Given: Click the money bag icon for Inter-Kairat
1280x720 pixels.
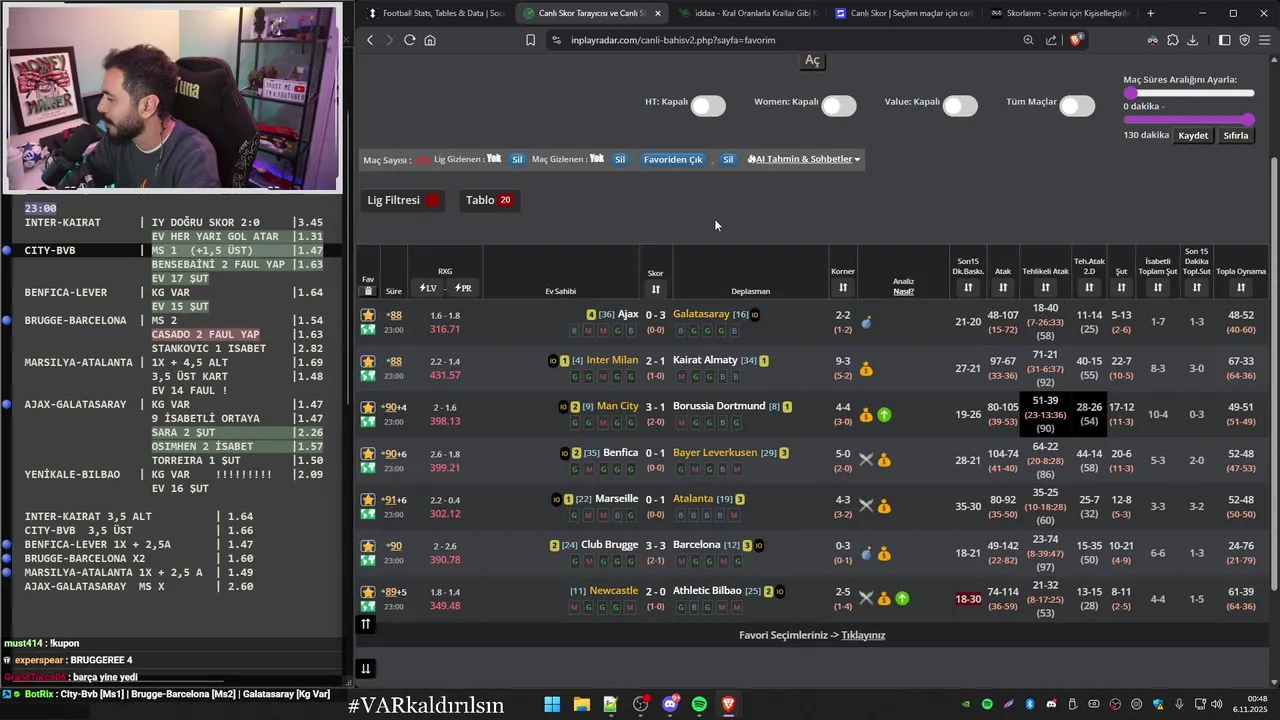Looking at the screenshot, I should pyautogui.click(x=866, y=369).
